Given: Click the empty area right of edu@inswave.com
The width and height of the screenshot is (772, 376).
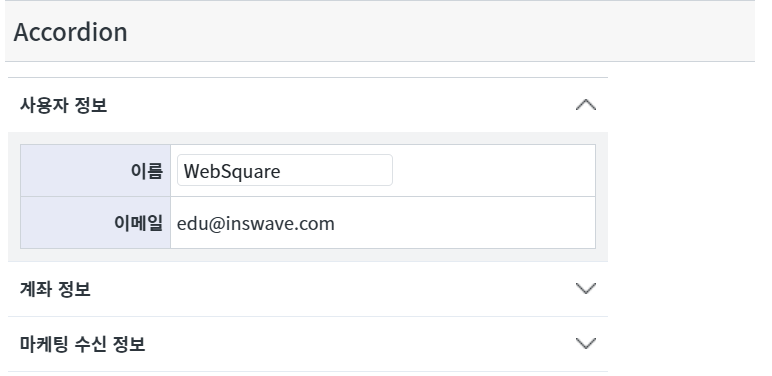Looking at the screenshot, I should click(x=463, y=223).
